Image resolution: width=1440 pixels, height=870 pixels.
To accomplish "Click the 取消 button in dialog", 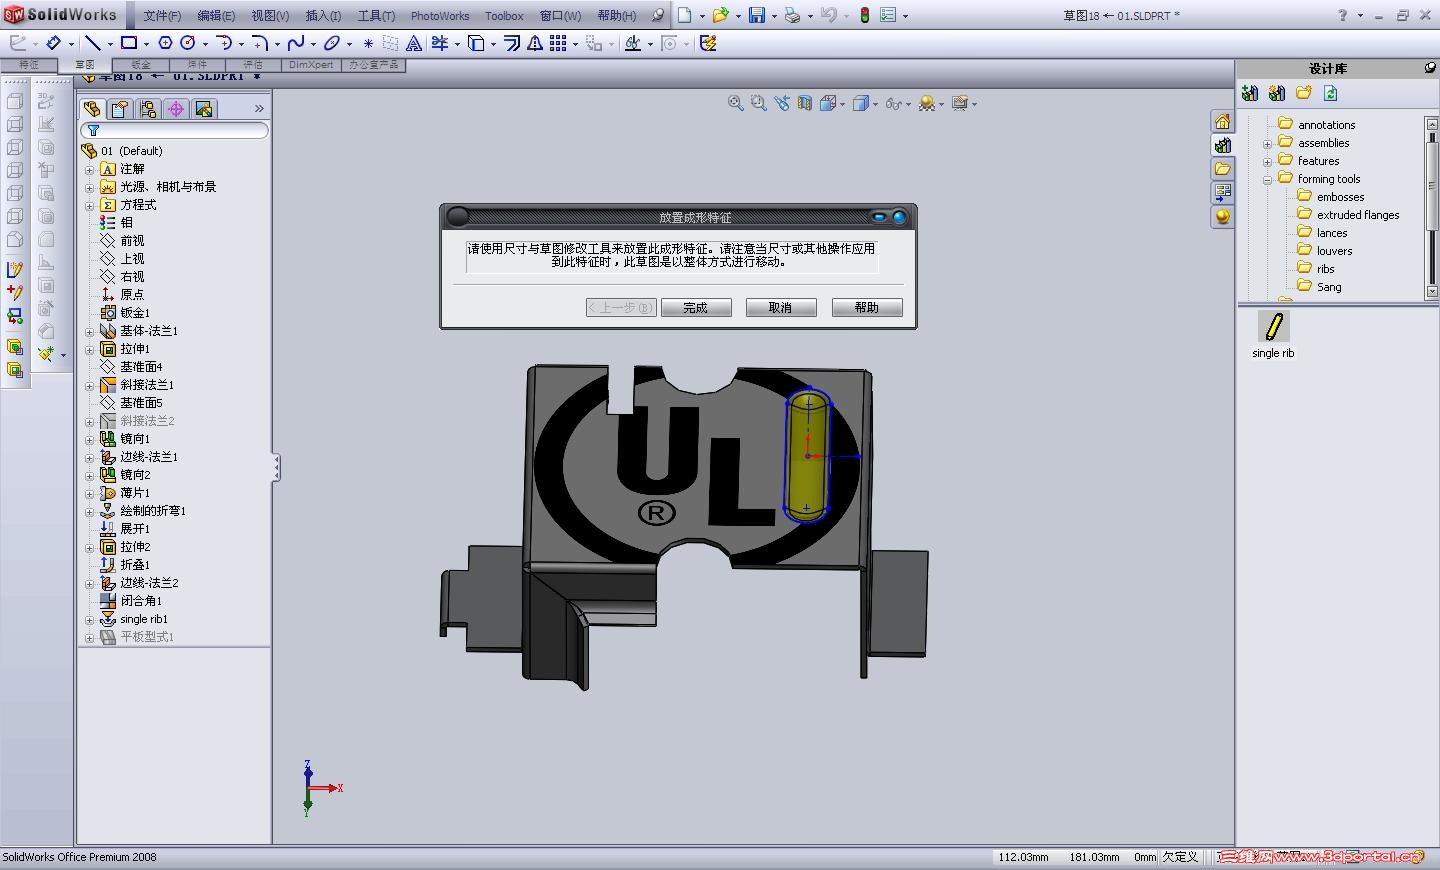I will tap(780, 308).
